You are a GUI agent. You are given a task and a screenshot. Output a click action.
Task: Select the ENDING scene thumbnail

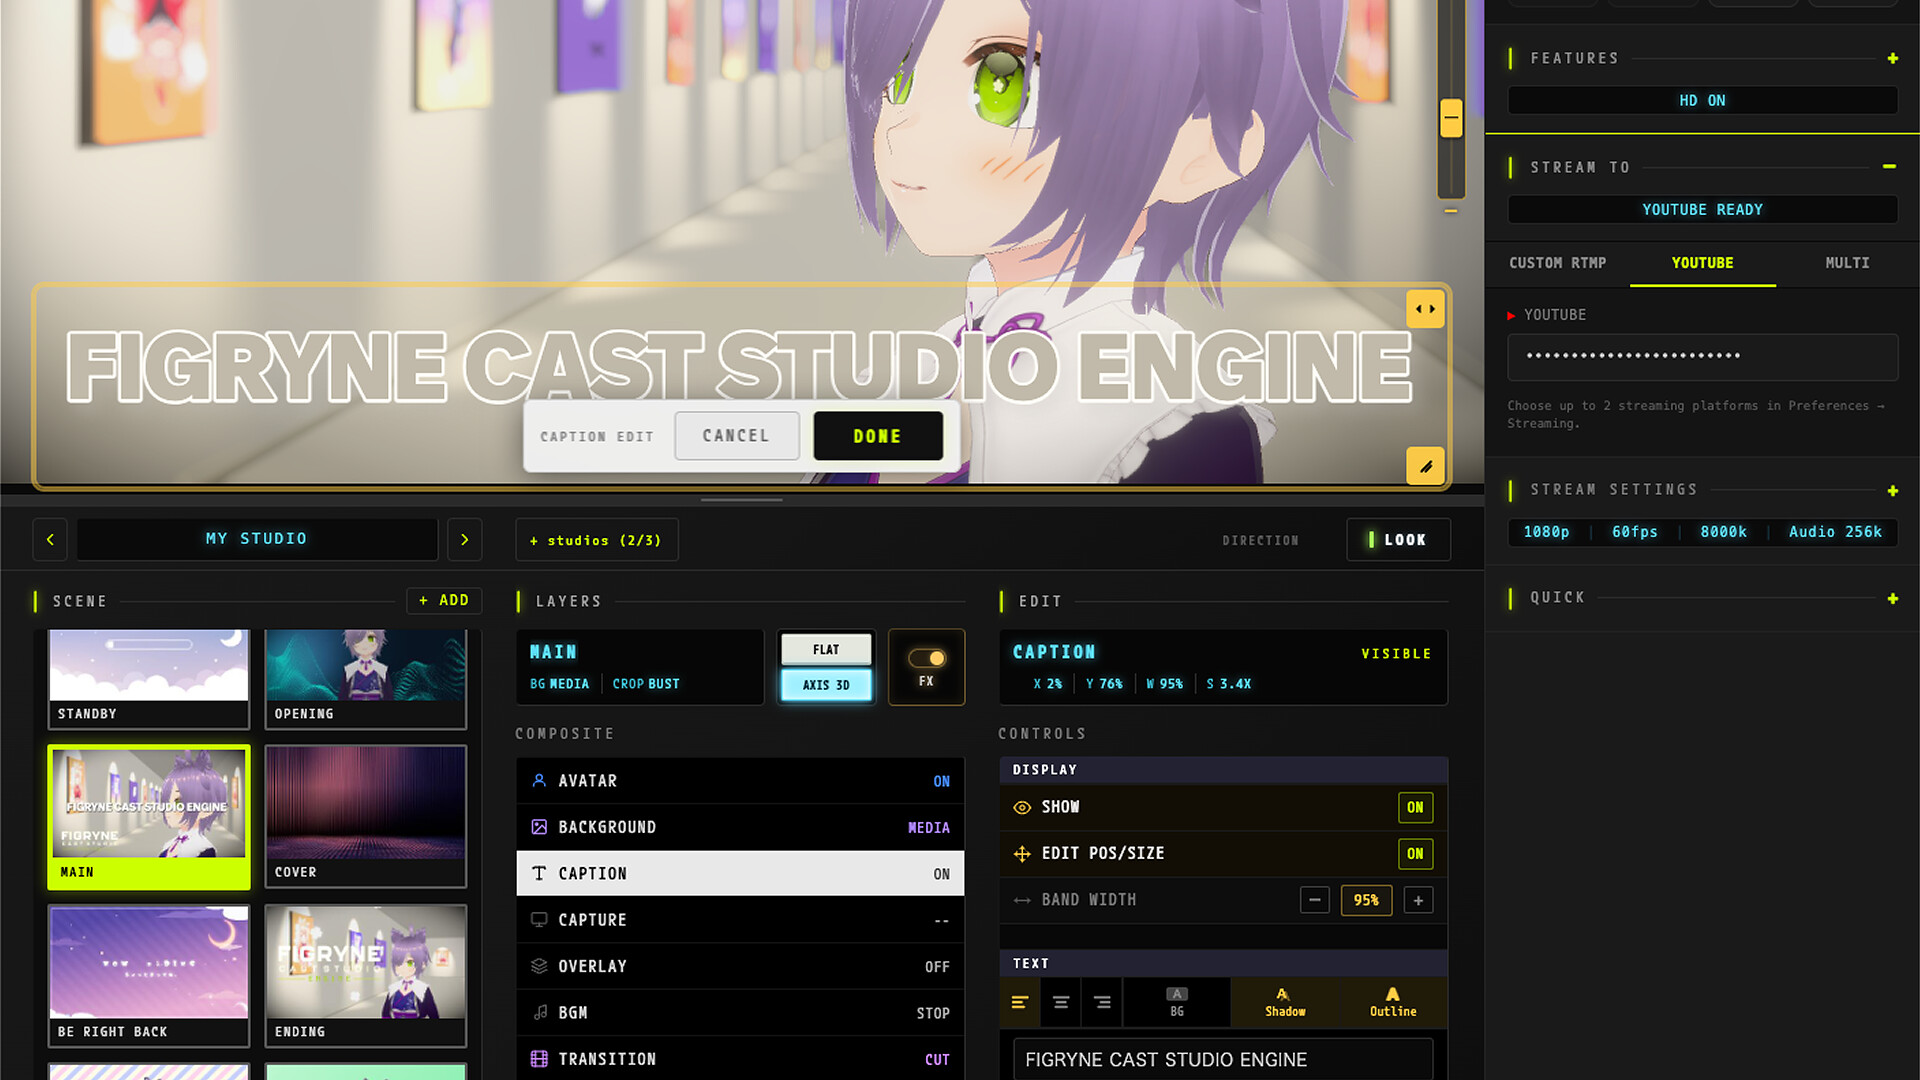366,975
